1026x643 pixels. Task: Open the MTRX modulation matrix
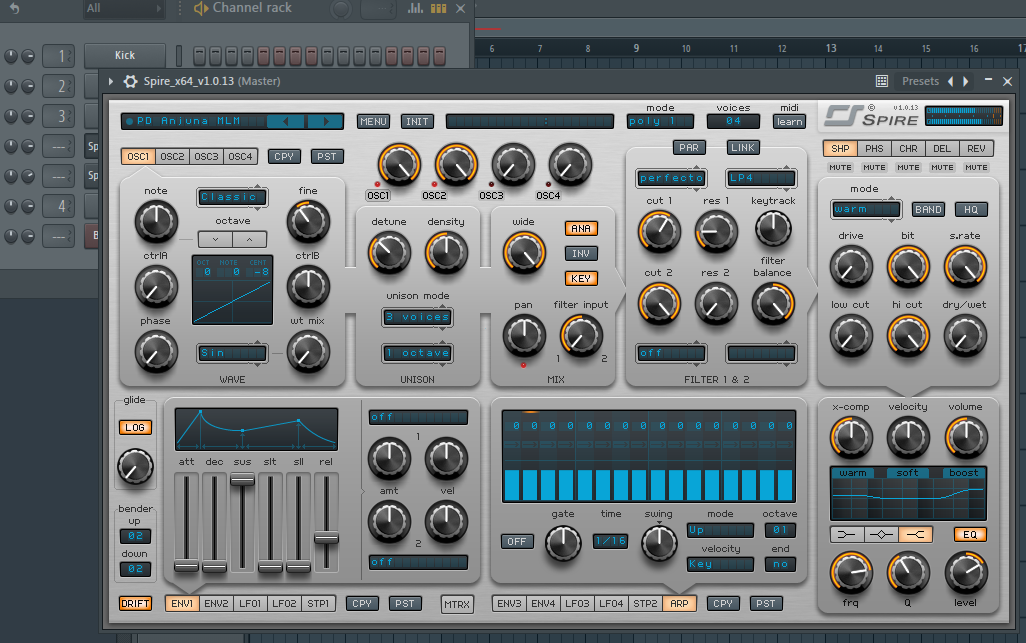457,604
